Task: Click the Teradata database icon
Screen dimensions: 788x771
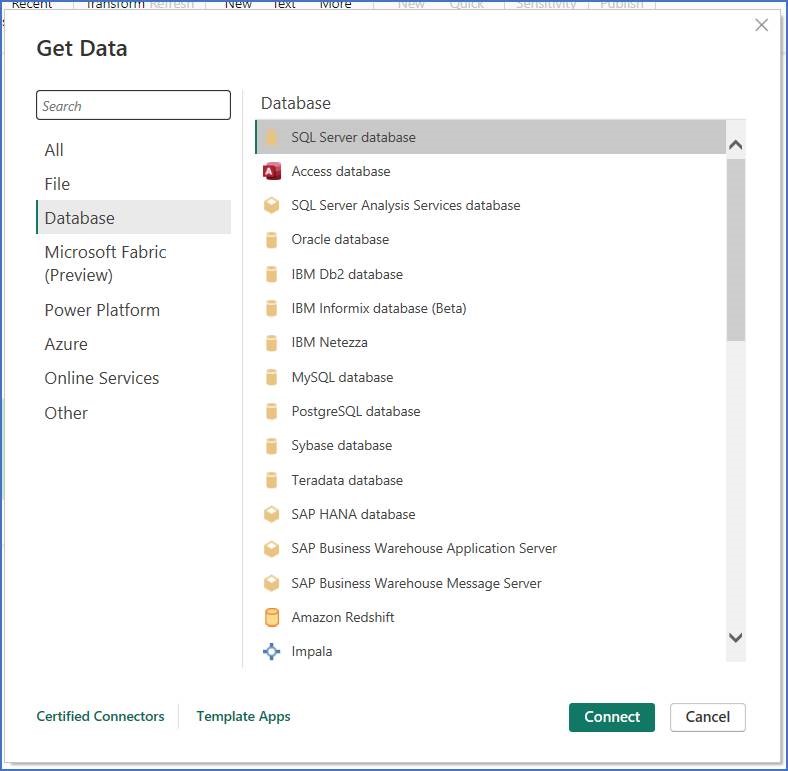Action: click(x=271, y=480)
